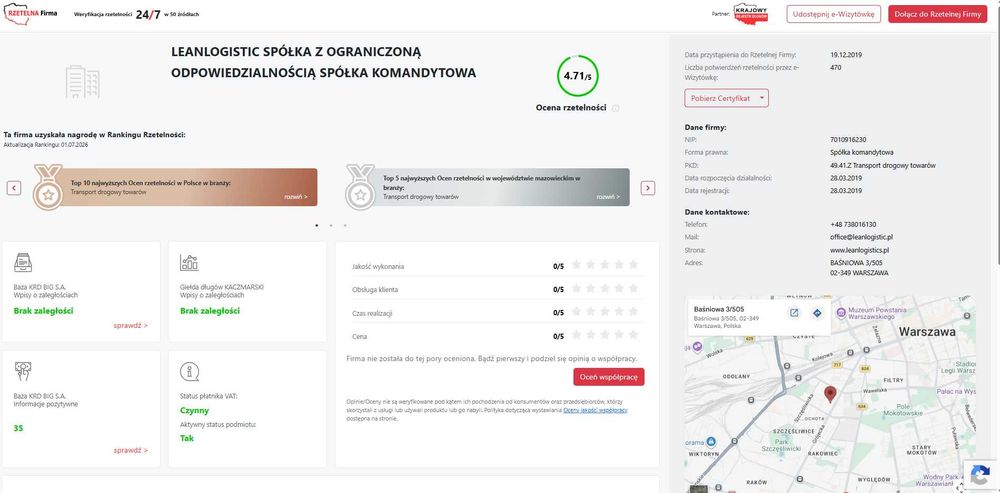
Task: Expand the Top 10 w Polsce award card
Action: coord(296,197)
